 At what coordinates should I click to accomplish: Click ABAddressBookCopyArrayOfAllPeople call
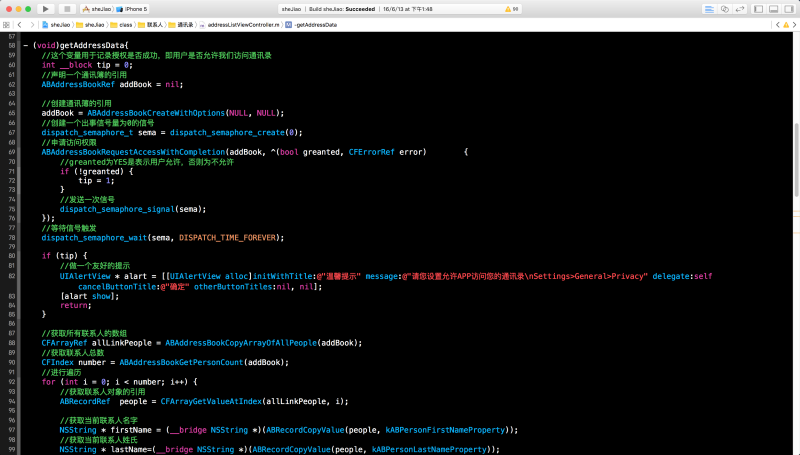tap(241, 343)
